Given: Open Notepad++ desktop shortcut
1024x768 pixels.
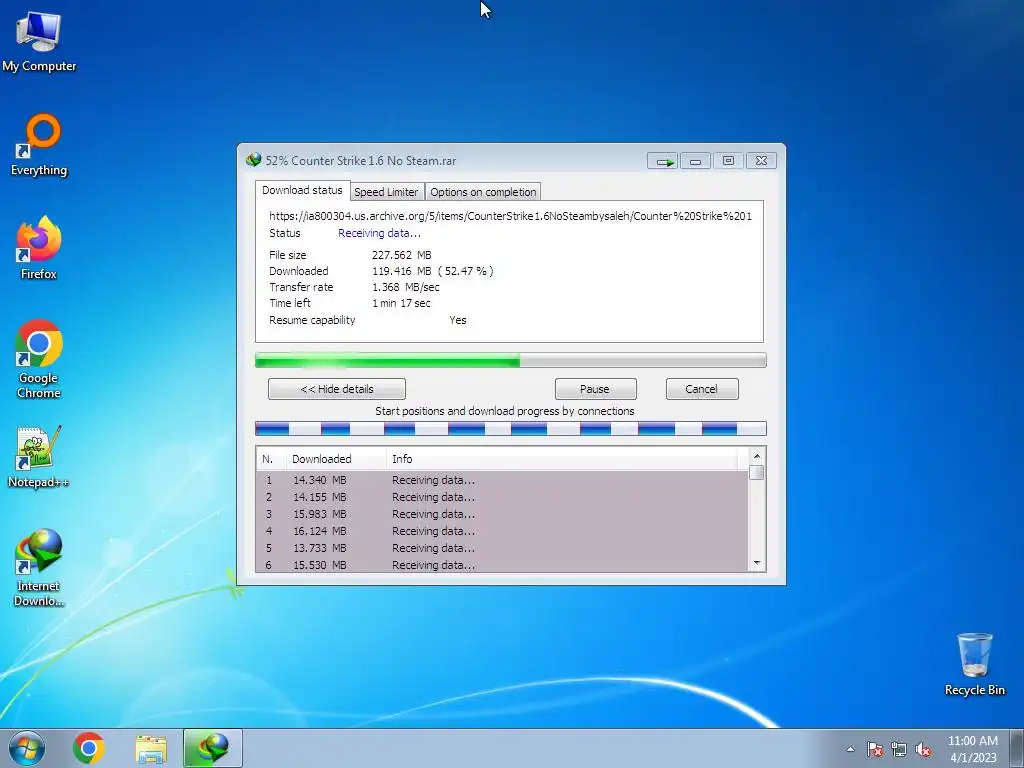Looking at the screenshot, I should (x=39, y=457).
